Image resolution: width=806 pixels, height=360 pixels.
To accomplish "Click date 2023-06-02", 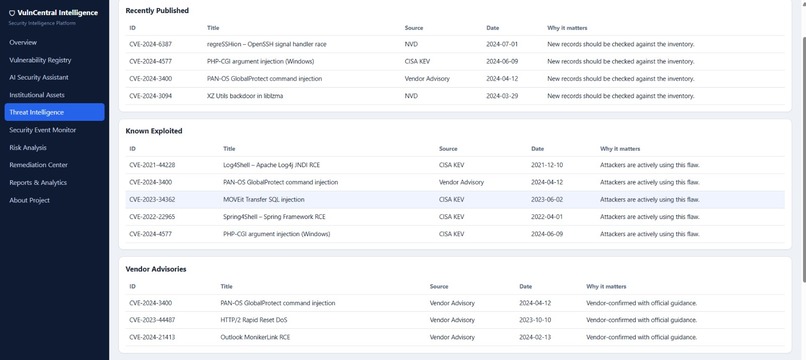I will (547, 200).
